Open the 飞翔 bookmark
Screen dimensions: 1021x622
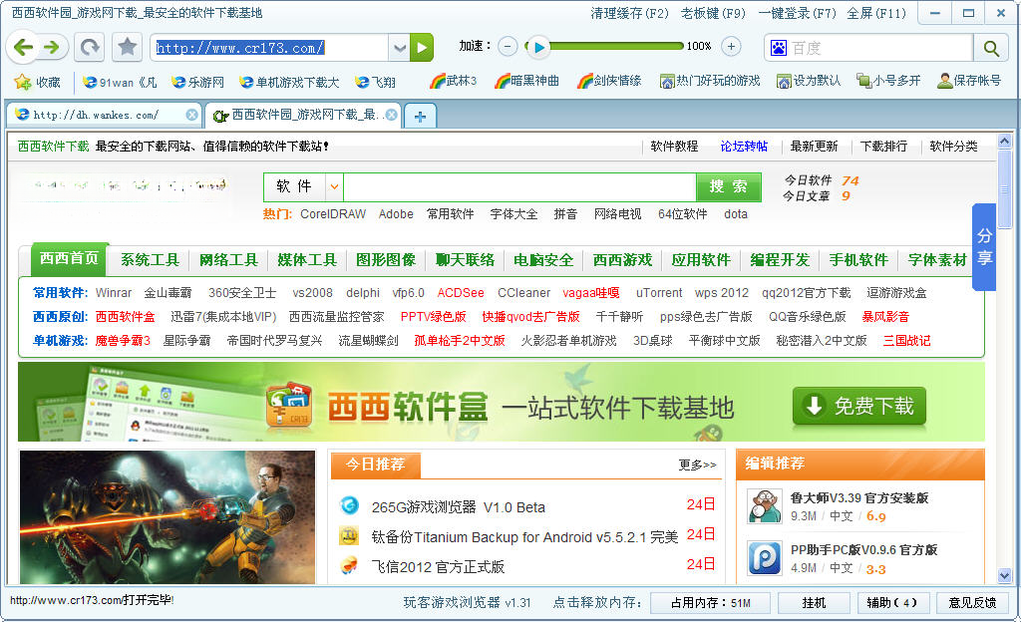[376, 82]
